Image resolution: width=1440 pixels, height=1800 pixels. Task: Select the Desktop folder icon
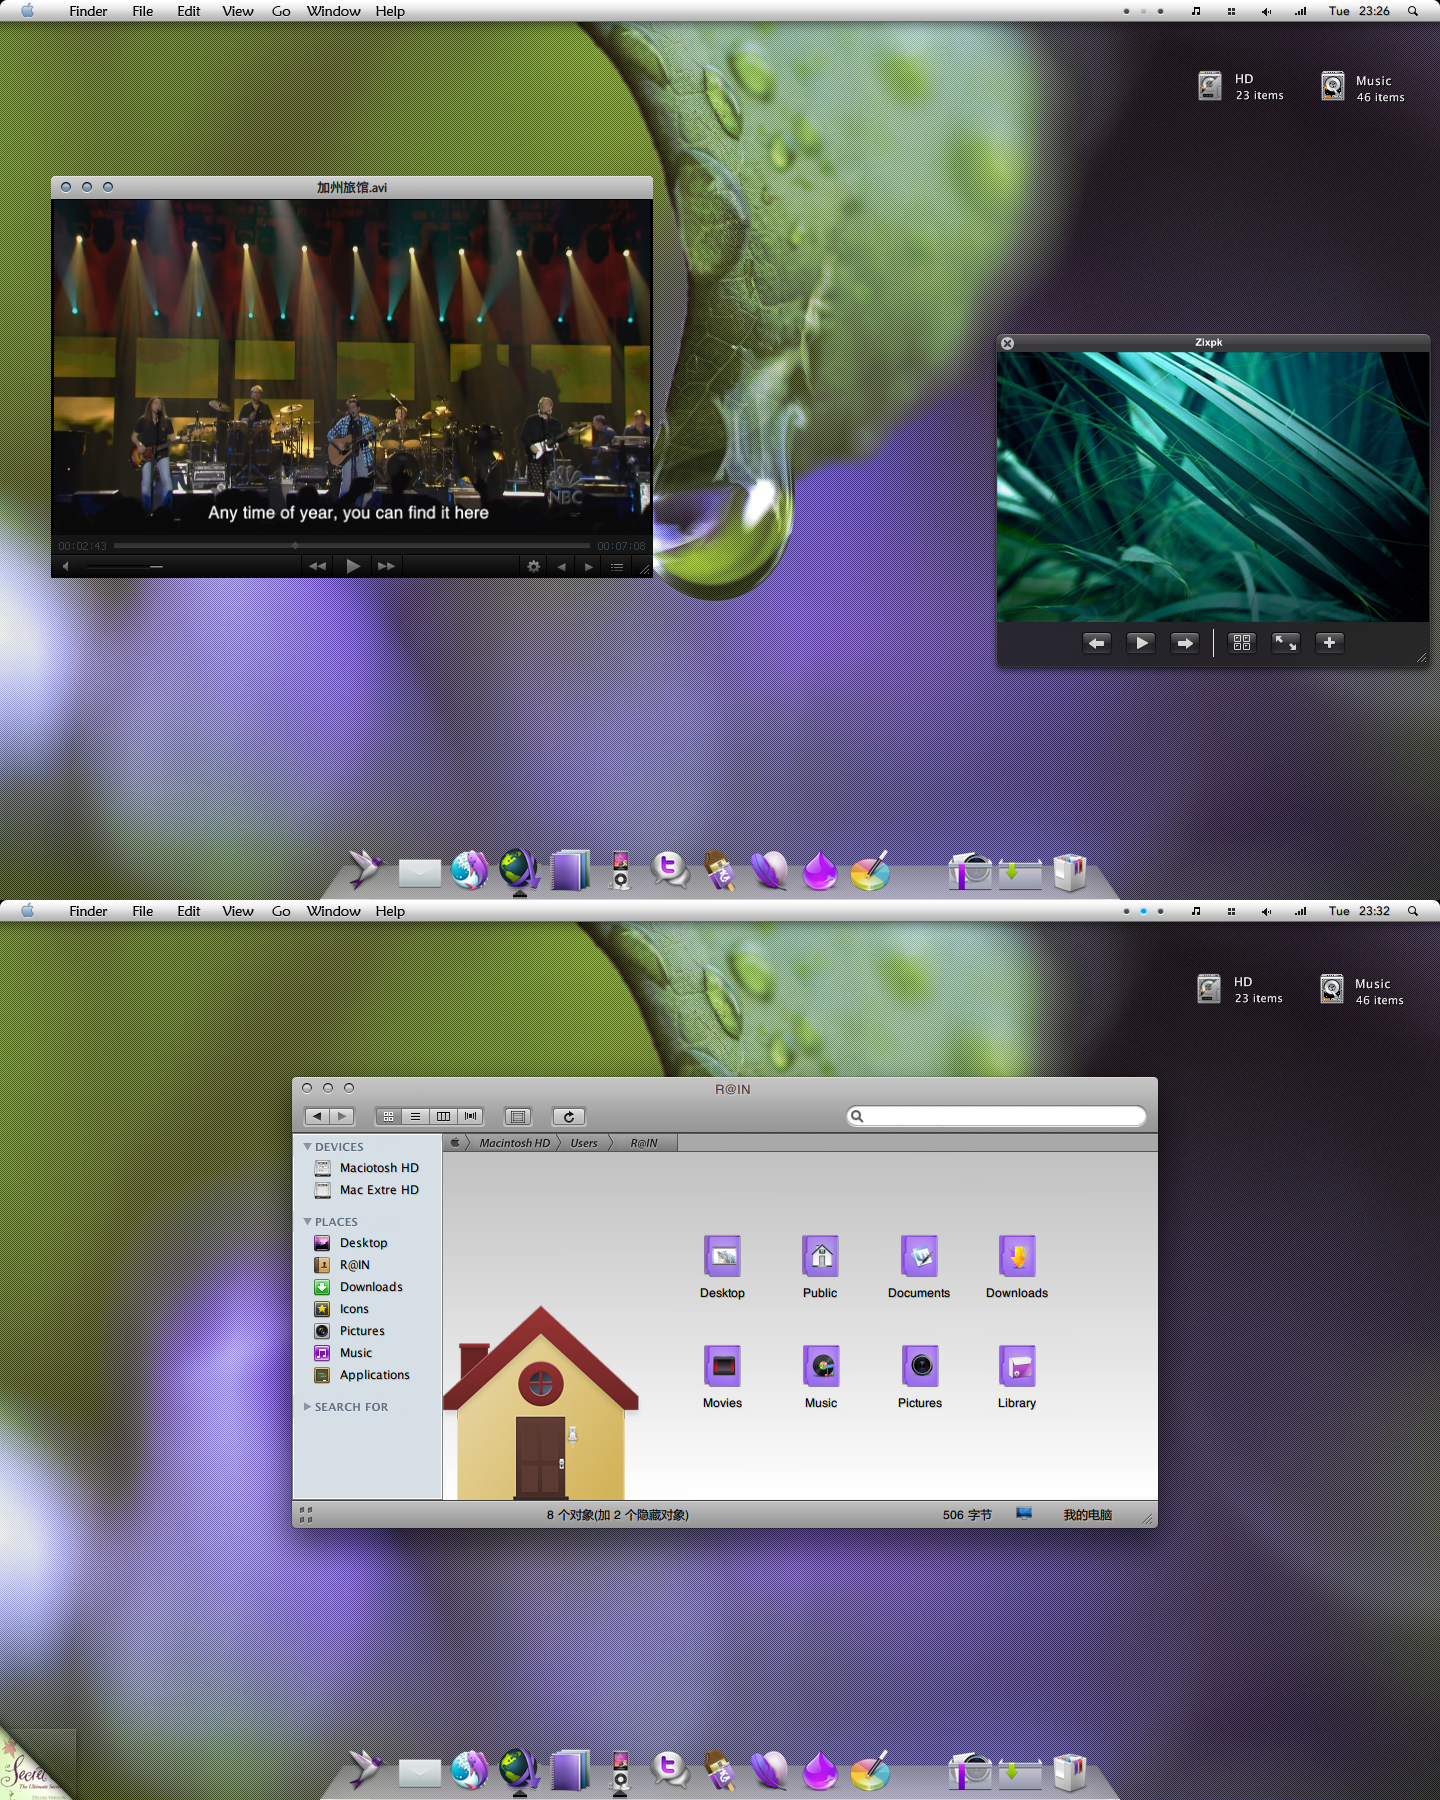click(722, 1256)
